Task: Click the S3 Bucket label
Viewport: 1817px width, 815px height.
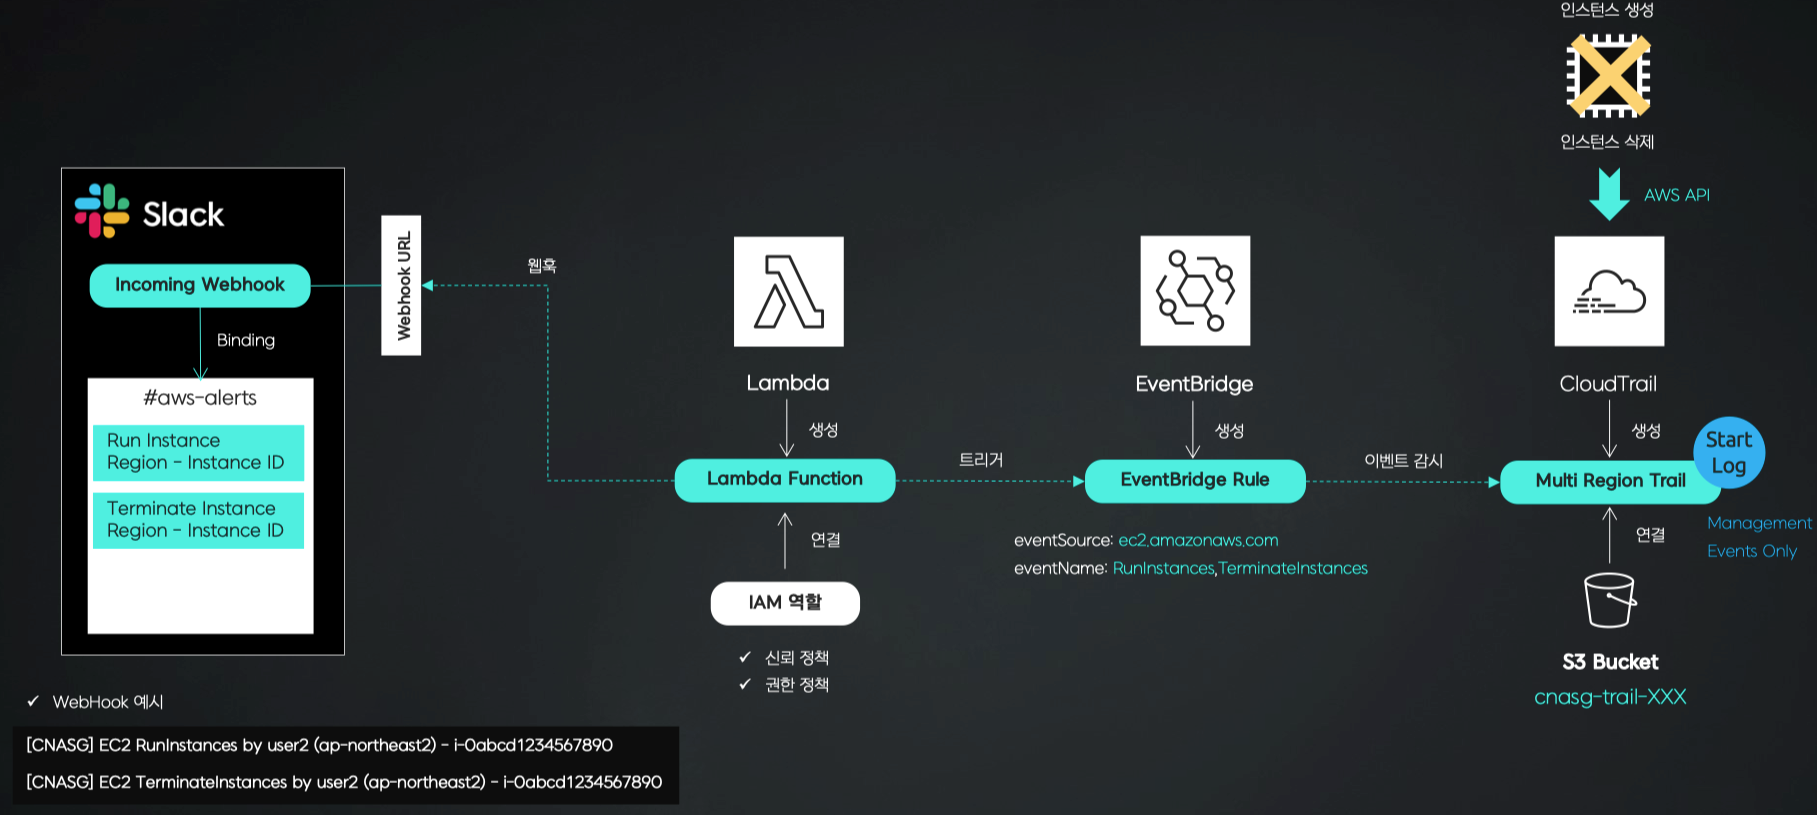Action: [x=1610, y=662]
